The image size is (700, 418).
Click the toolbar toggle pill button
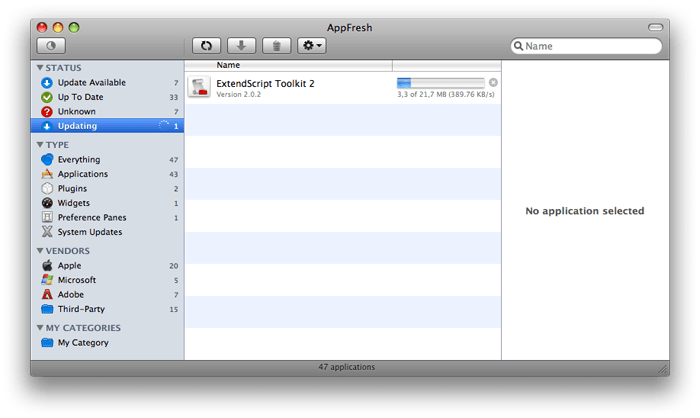point(655,27)
